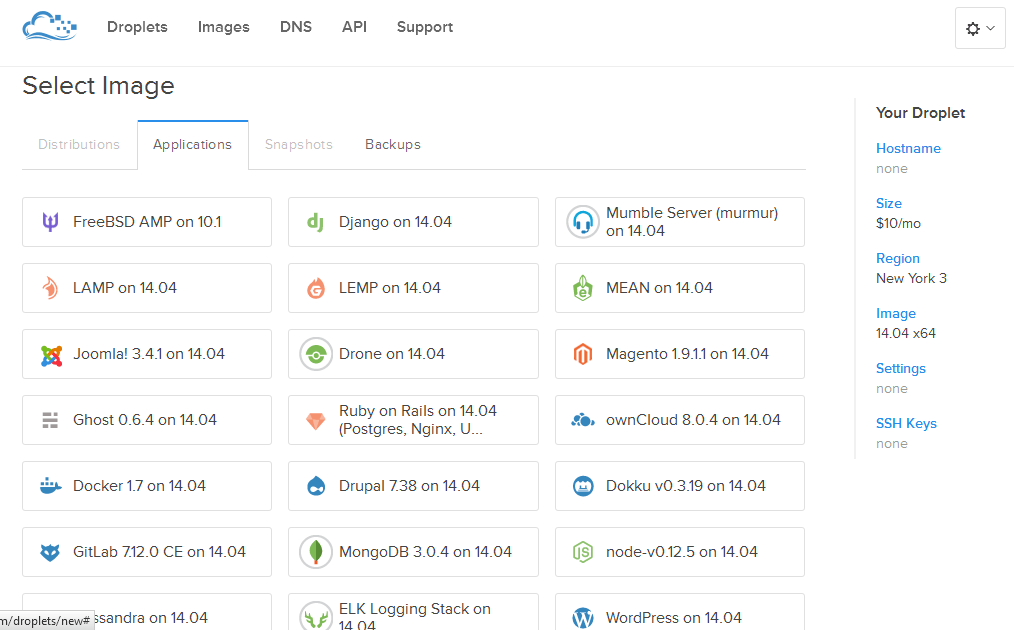This screenshot has height=630, width=1014.
Task: Click the Ghost gray bars icon
Action: 50,420
